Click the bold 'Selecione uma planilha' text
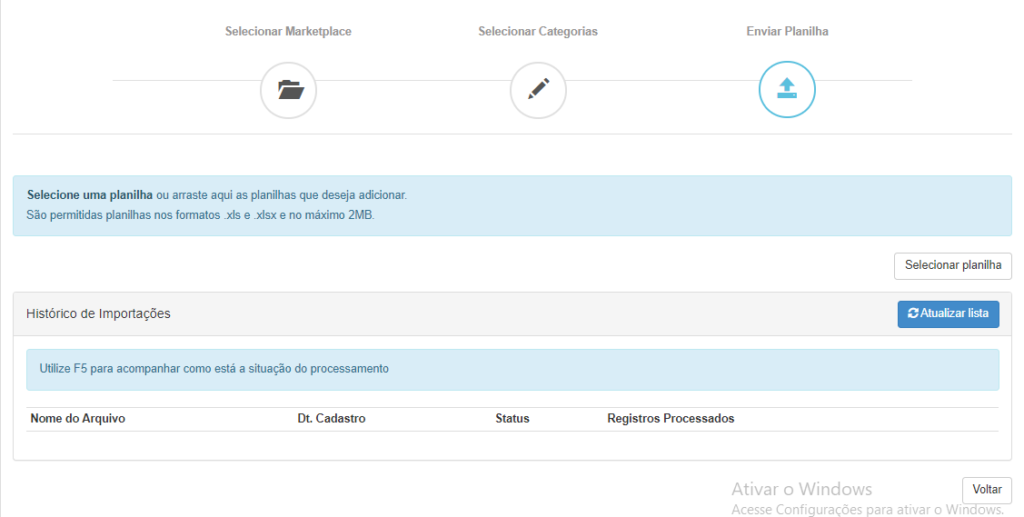The height and width of the screenshot is (517, 1024). coord(90,195)
